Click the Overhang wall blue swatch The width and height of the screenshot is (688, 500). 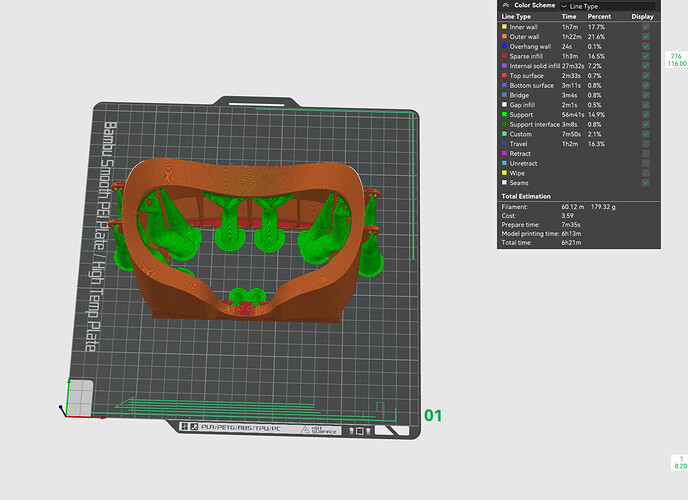[x=503, y=46]
